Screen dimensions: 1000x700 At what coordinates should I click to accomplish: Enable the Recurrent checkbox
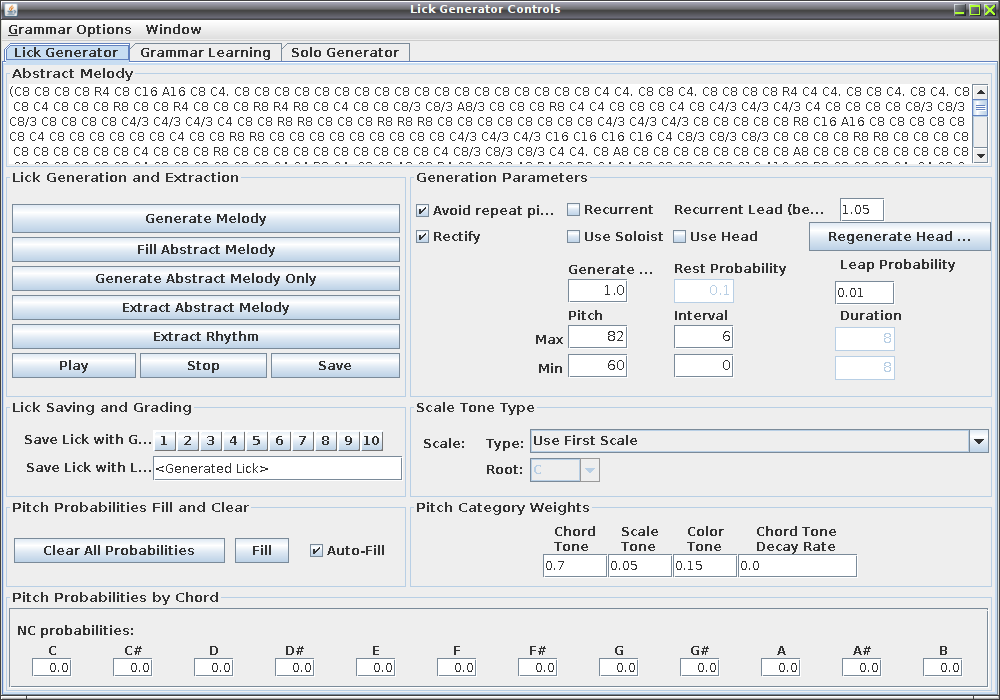573,209
